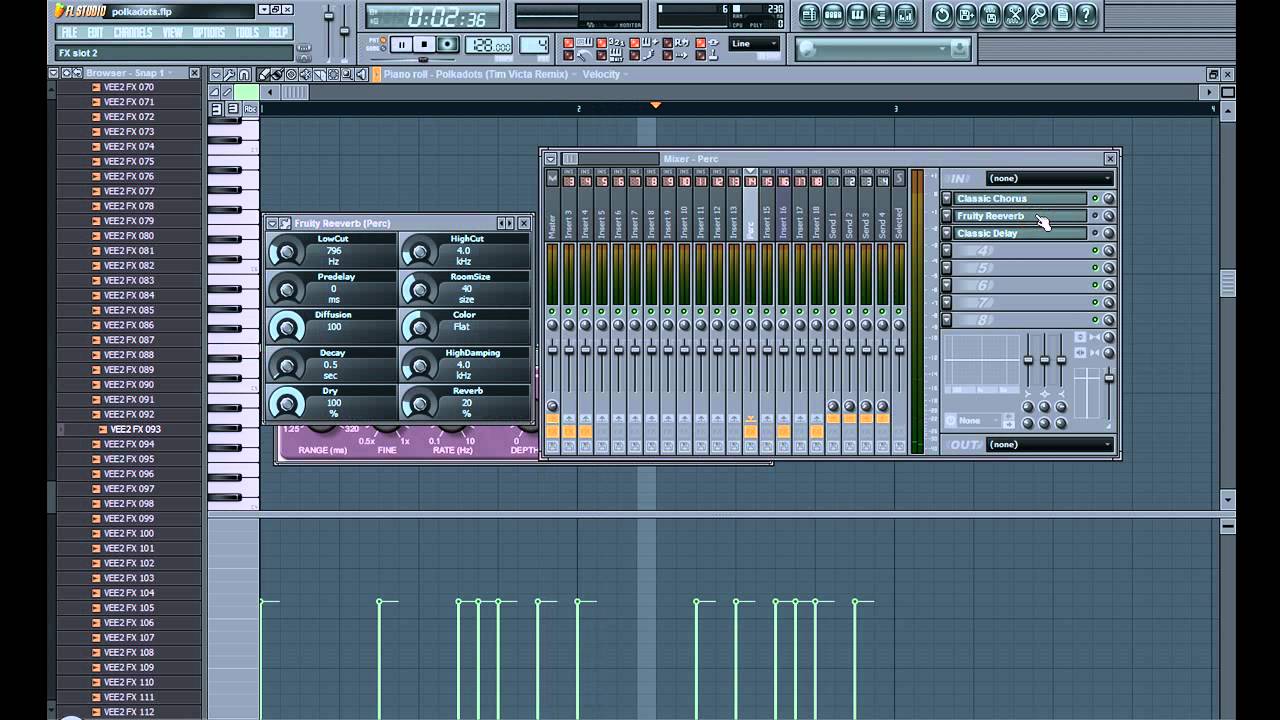
Task: Click the Reeverb Decay knob
Action: point(287,364)
